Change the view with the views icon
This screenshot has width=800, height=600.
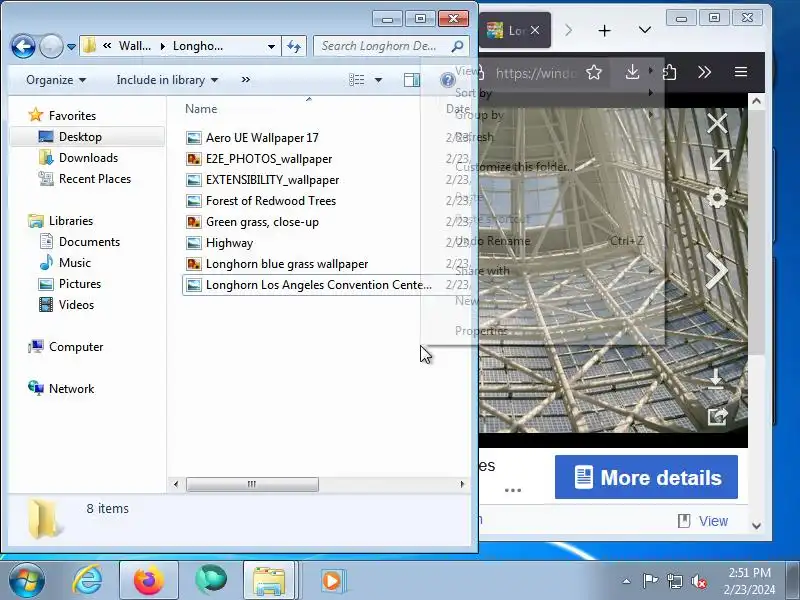[357, 80]
